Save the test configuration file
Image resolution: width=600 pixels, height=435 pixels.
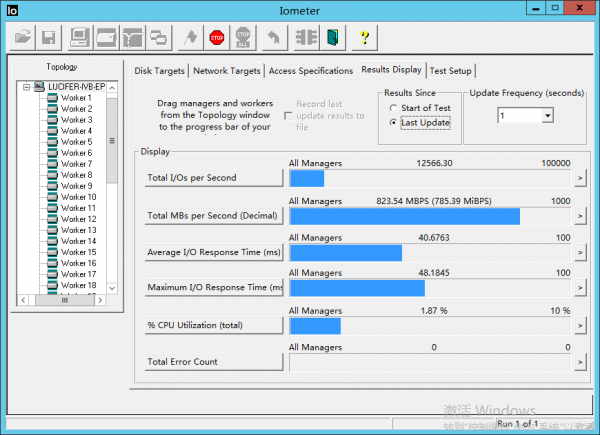pyautogui.click(x=49, y=37)
